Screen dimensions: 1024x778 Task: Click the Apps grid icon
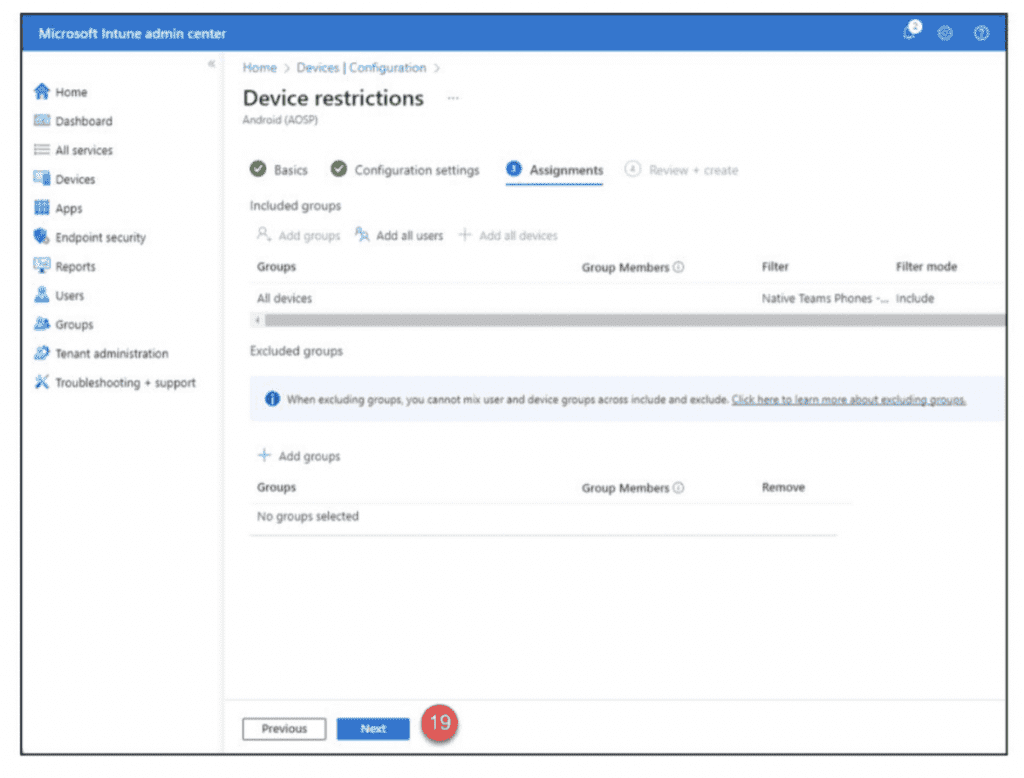click(42, 208)
